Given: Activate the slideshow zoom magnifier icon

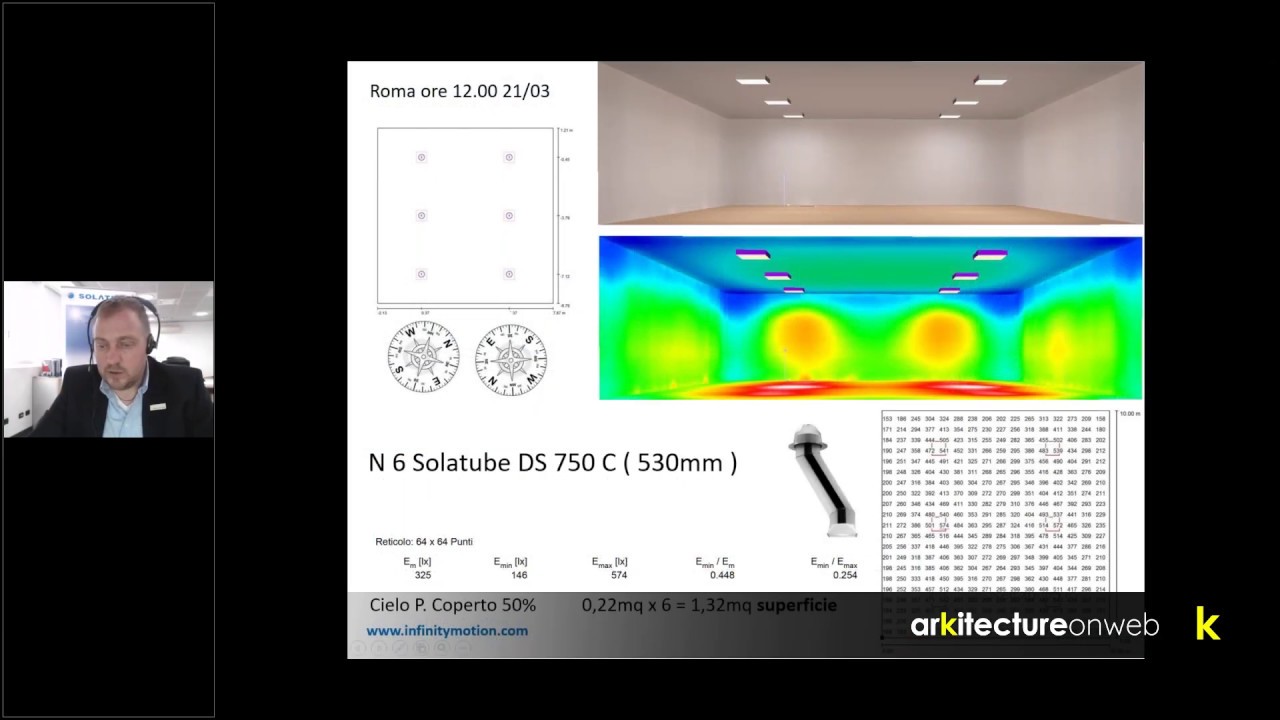Looking at the screenshot, I should (x=441, y=648).
